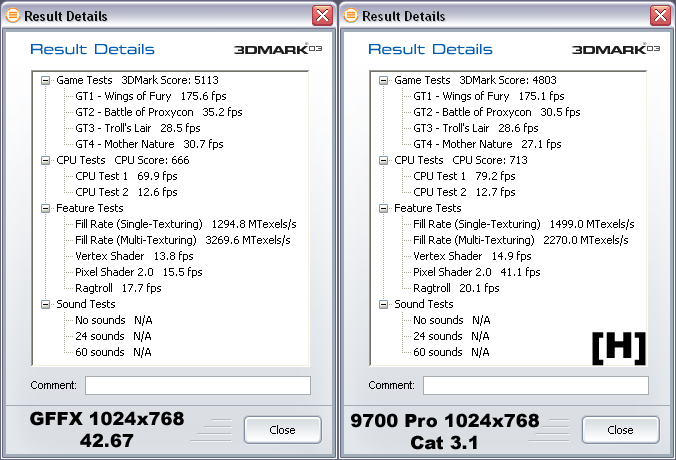Select CPU Test 2 12.6 fps

126,192
